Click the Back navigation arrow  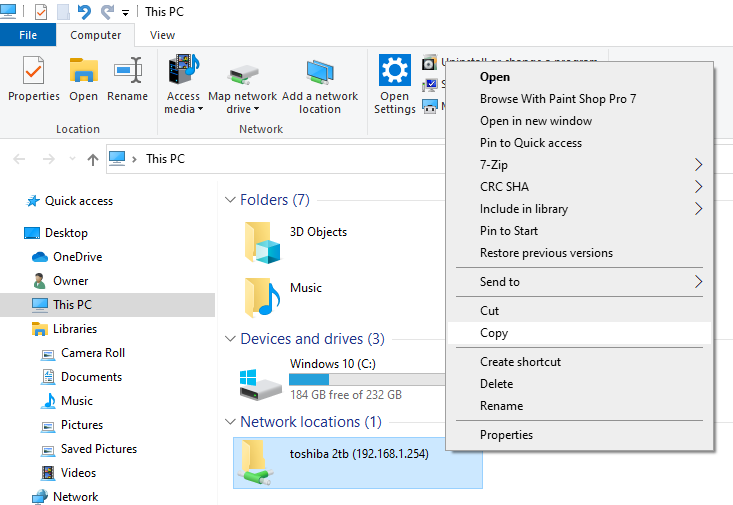click(x=19, y=159)
